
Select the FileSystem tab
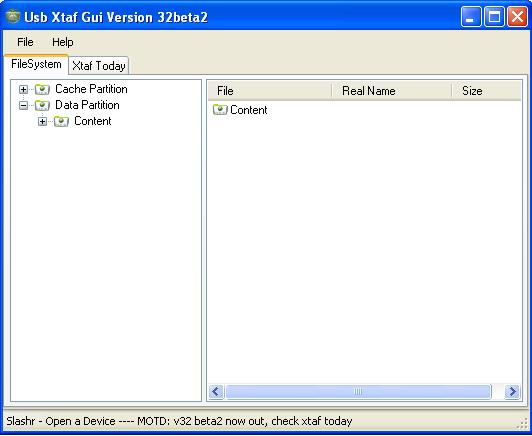tap(36, 64)
